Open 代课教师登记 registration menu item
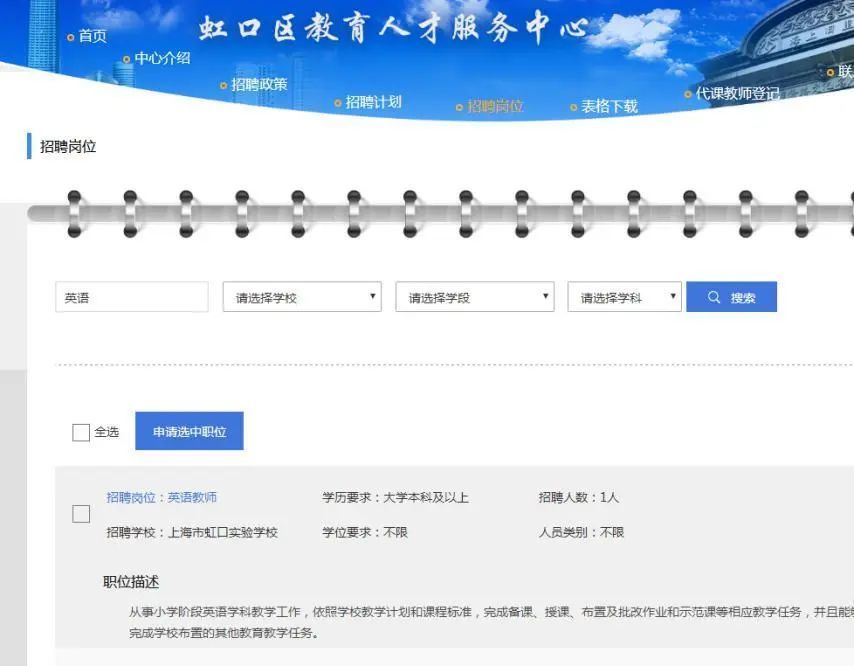 pos(737,94)
